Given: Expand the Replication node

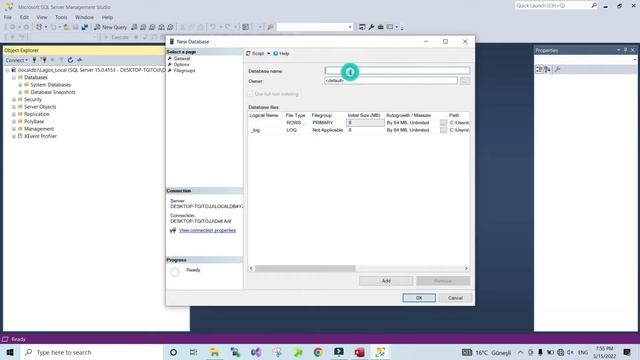Looking at the screenshot, I should point(14,114).
